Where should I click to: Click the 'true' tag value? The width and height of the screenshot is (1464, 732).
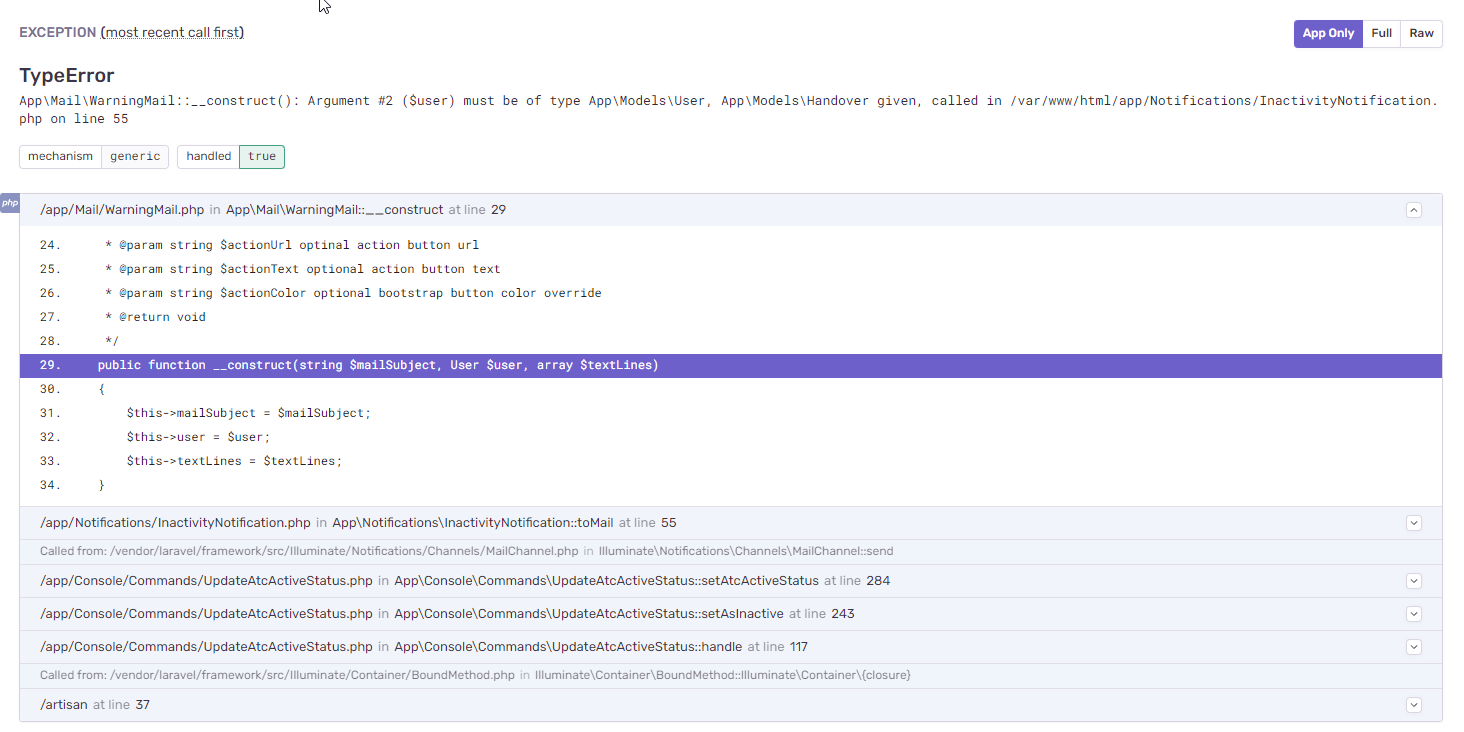click(262, 157)
